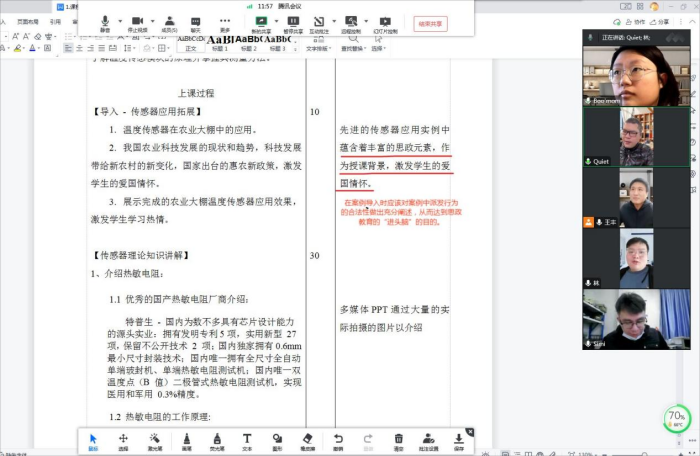700x456 pixels.
Task: Open chat in the meeting toolbar
Action: (x=196, y=24)
